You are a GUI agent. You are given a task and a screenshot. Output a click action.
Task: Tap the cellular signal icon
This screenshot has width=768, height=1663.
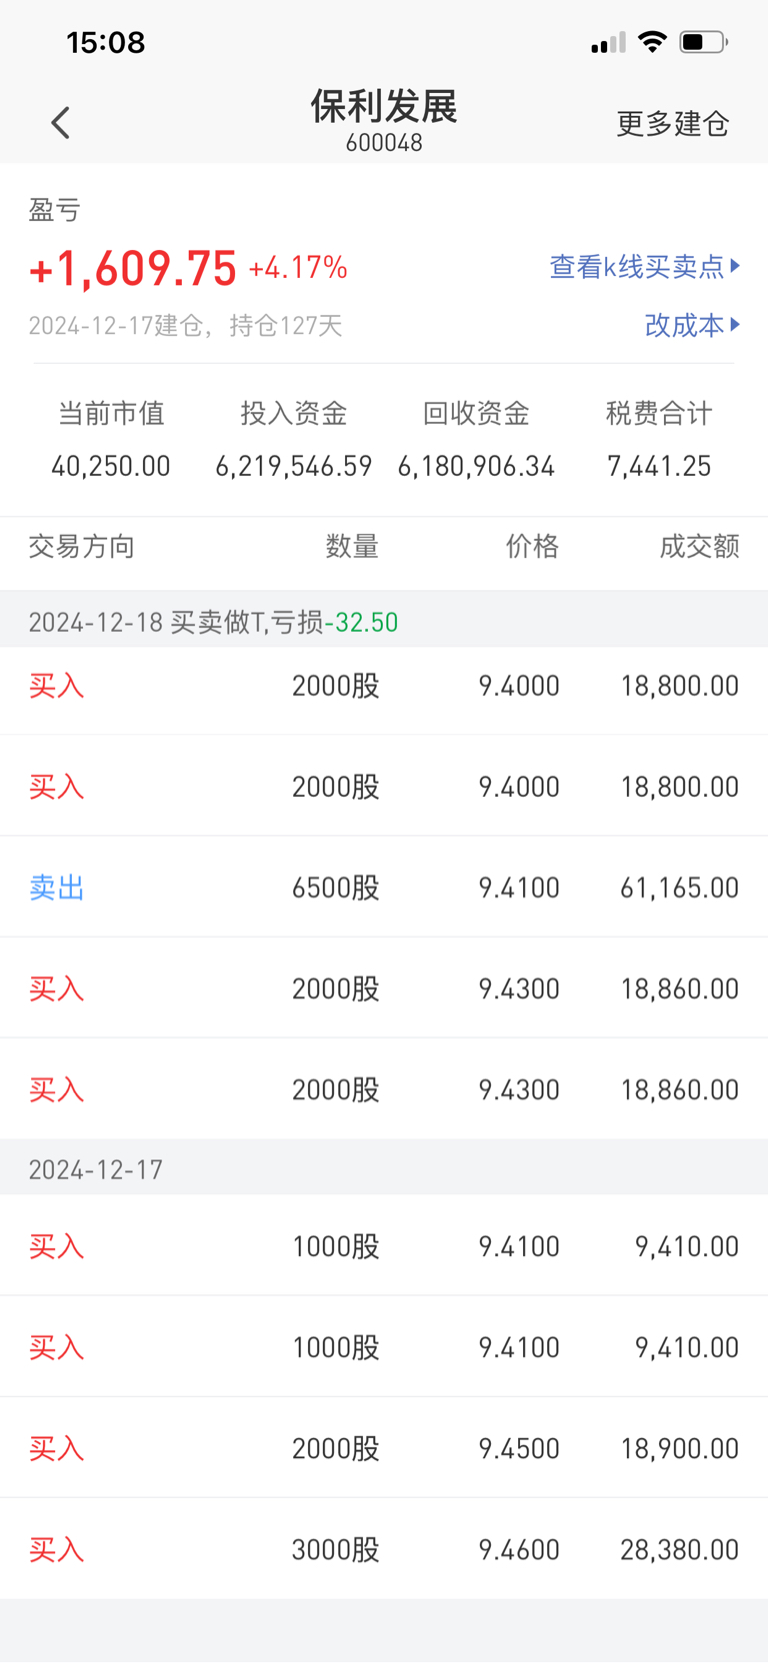point(607,43)
